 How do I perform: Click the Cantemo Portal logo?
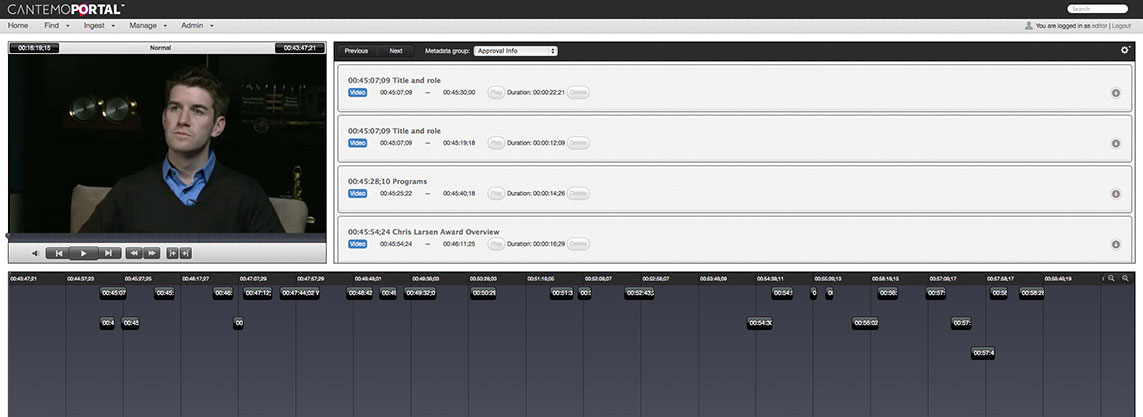[x=66, y=9]
